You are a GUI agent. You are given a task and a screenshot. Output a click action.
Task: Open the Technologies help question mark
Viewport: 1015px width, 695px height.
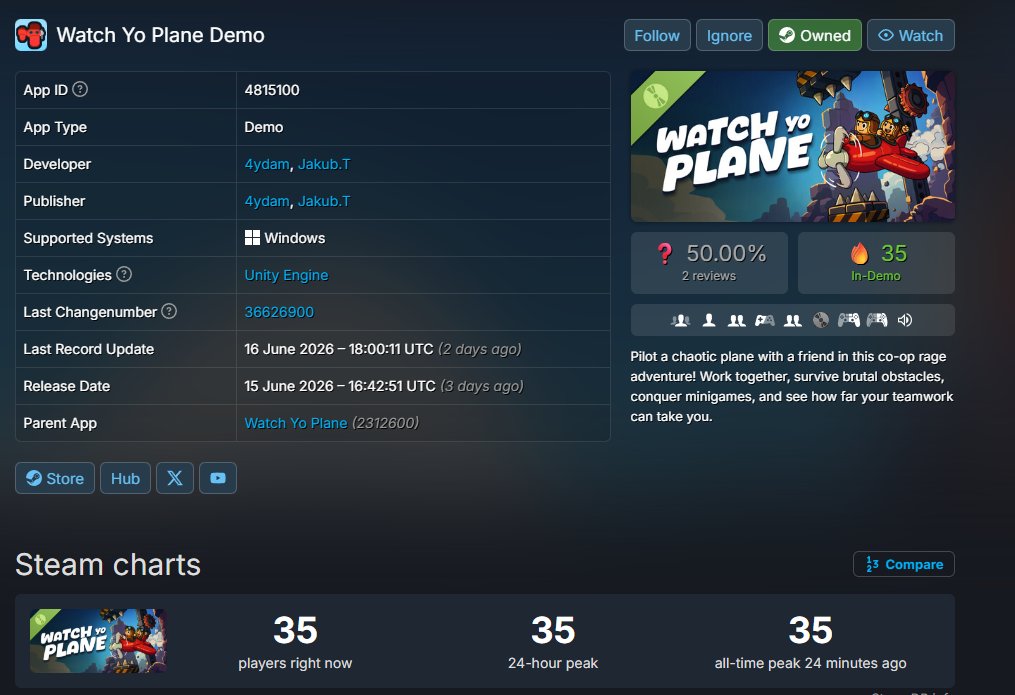pyautogui.click(x=124, y=274)
